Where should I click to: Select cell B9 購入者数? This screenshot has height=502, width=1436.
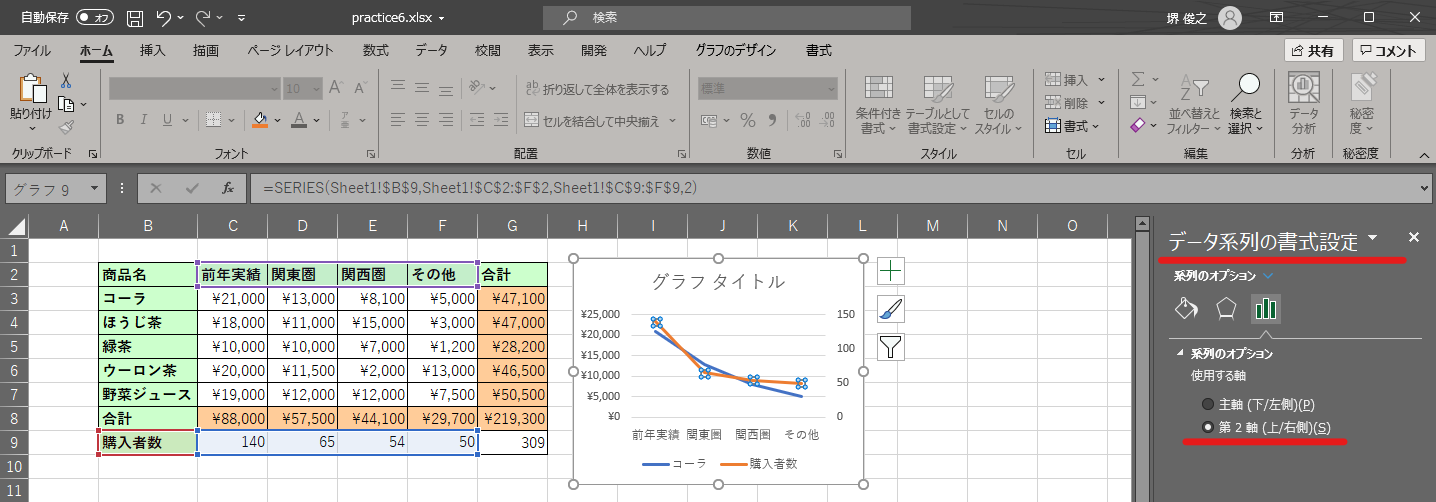[x=148, y=442]
